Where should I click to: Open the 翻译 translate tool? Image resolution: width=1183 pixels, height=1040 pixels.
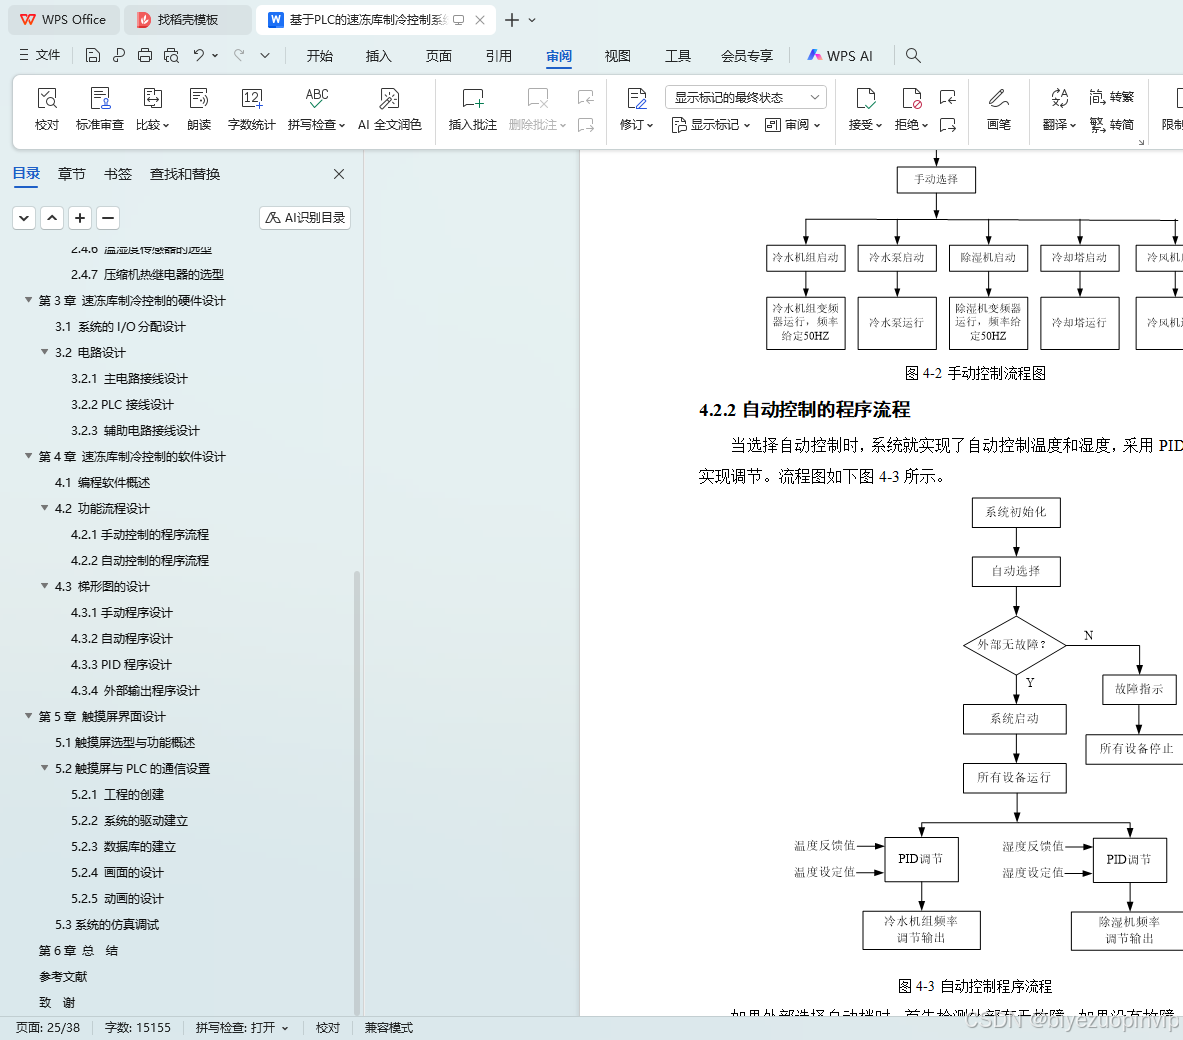point(1059,109)
